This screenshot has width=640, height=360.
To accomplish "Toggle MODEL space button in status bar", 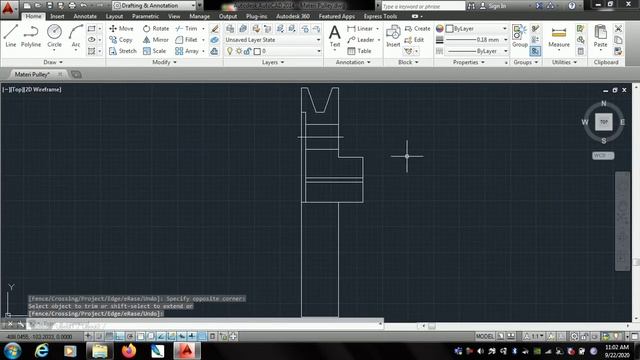I will (484, 336).
